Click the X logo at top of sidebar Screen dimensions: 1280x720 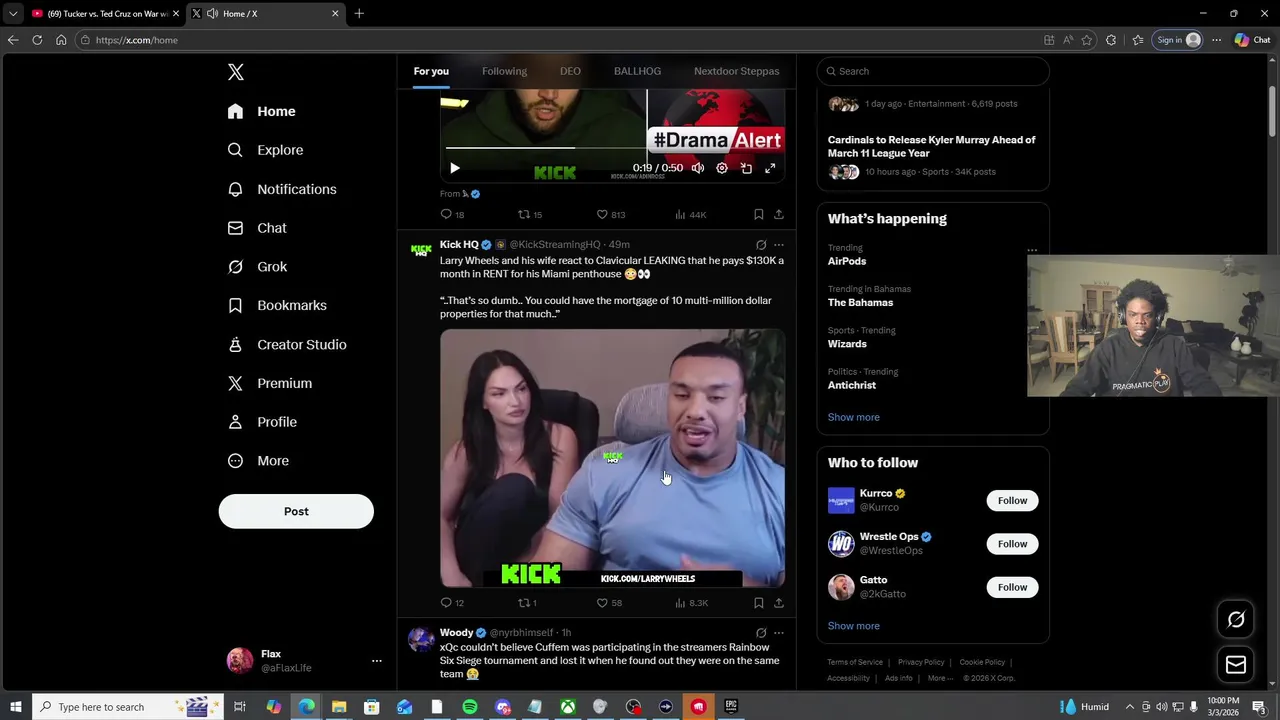coord(236,72)
